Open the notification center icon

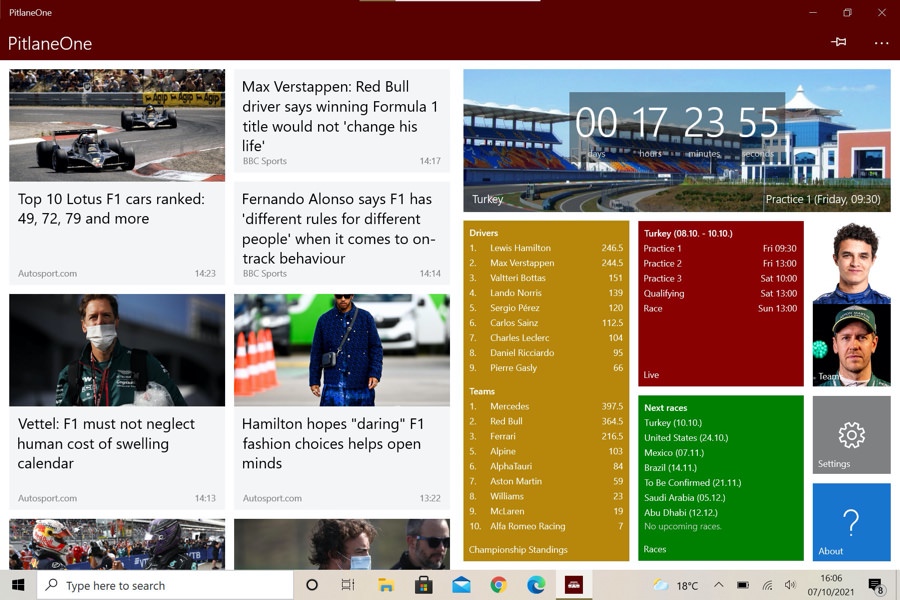pyautogui.click(x=875, y=586)
